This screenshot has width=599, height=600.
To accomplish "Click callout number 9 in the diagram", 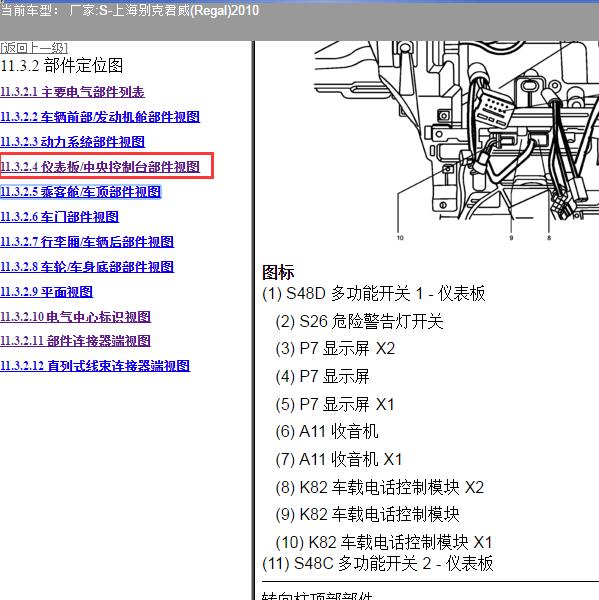I will click(511, 238).
